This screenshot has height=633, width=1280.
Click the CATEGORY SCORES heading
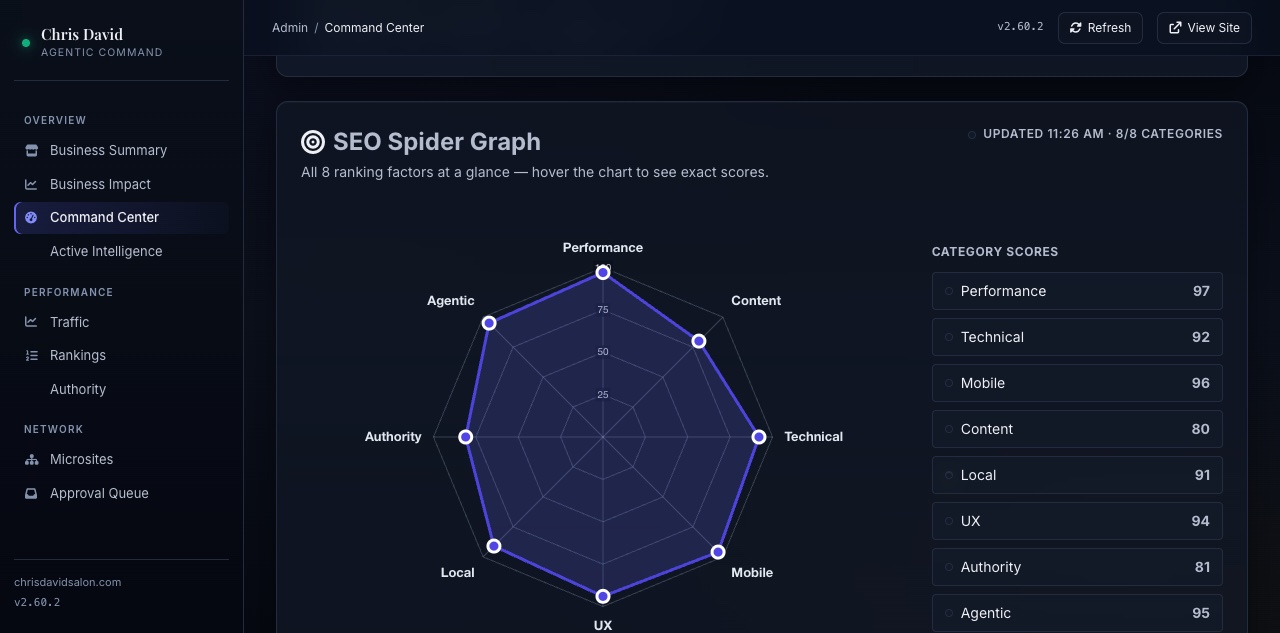tap(995, 252)
